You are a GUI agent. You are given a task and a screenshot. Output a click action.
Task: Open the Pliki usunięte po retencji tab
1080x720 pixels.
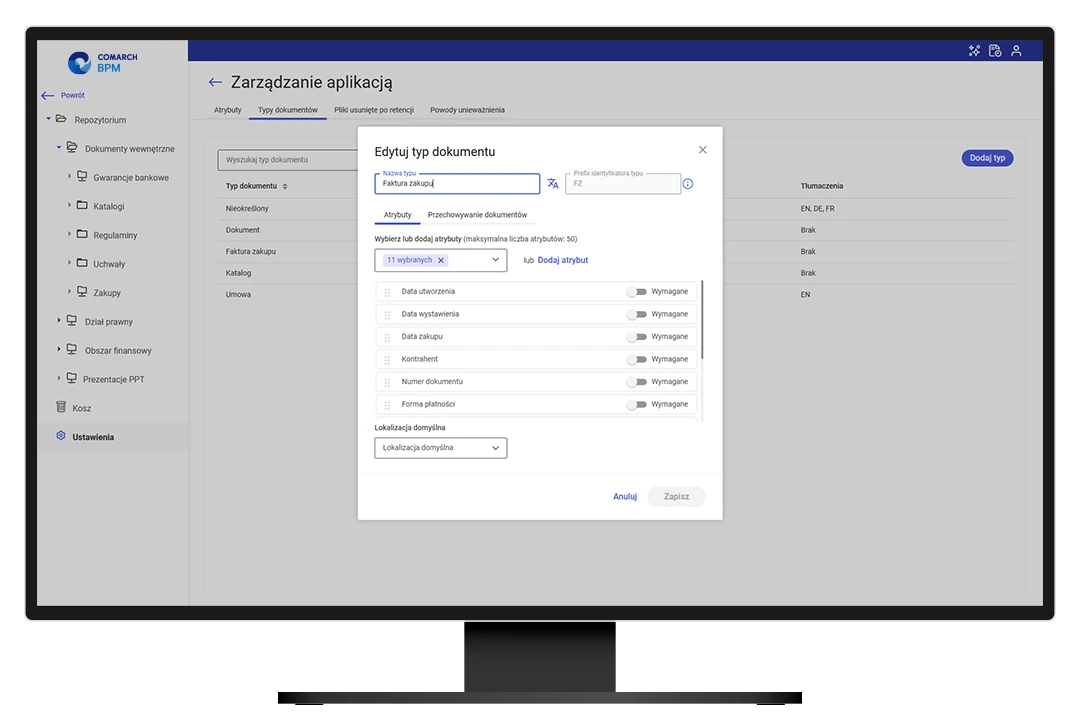click(x=374, y=110)
